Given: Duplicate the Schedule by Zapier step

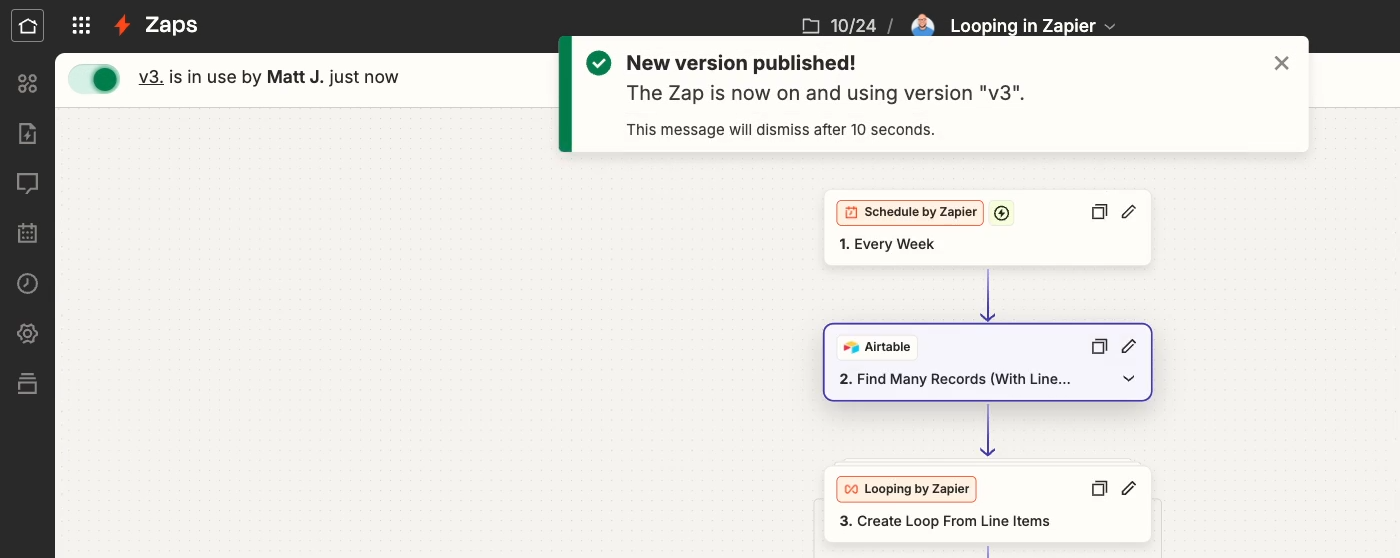Looking at the screenshot, I should point(1099,212).
